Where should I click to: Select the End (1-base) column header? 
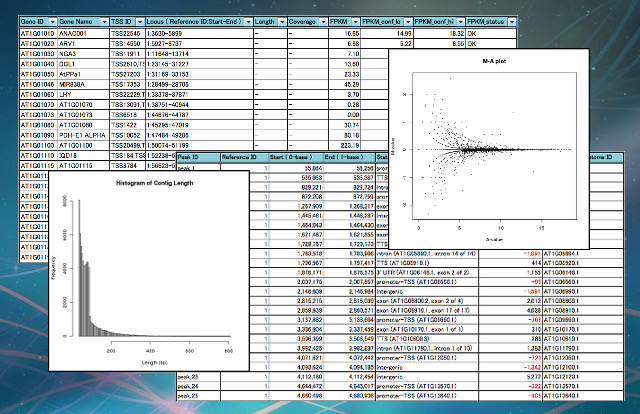[x=349, y=157]
